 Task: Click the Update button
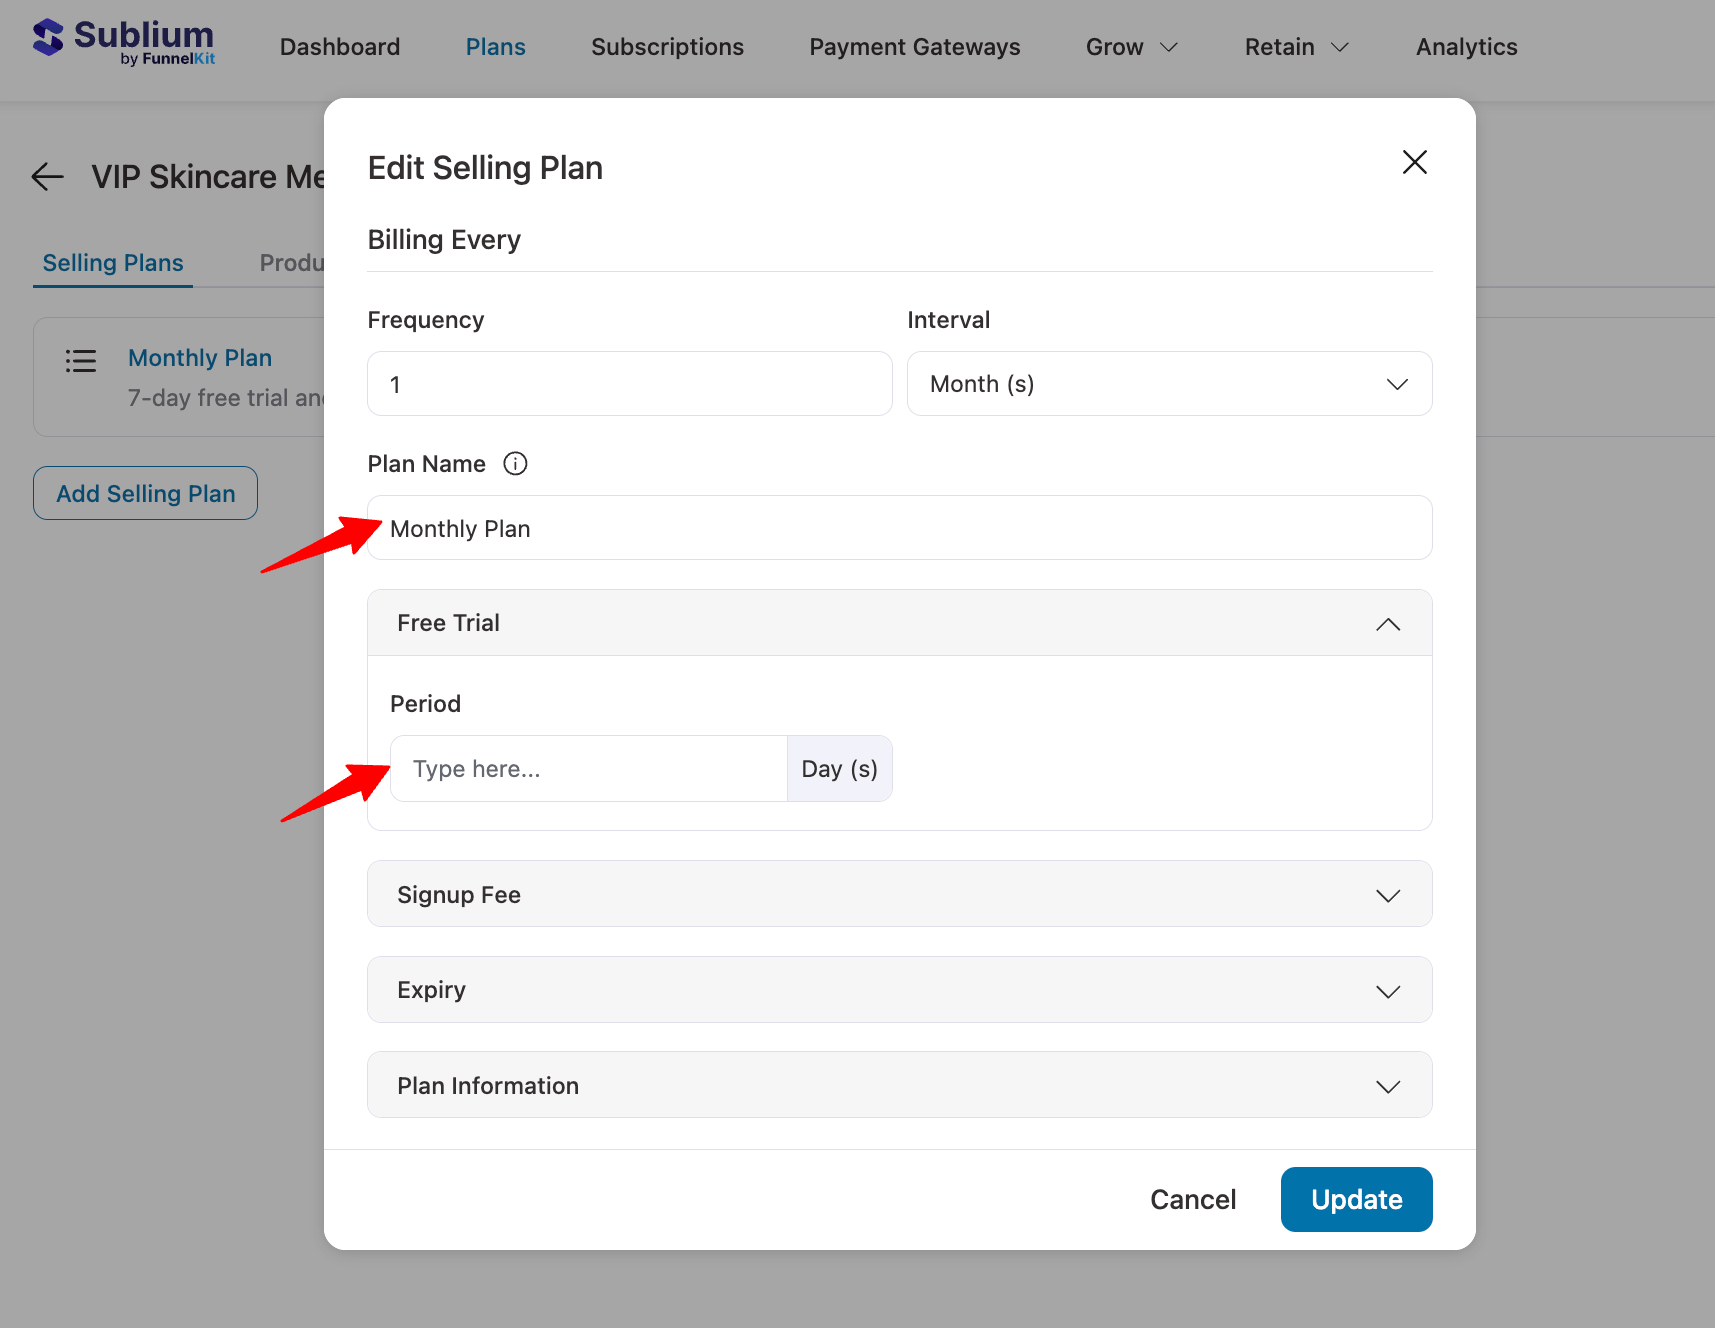click(1356, 1199)
